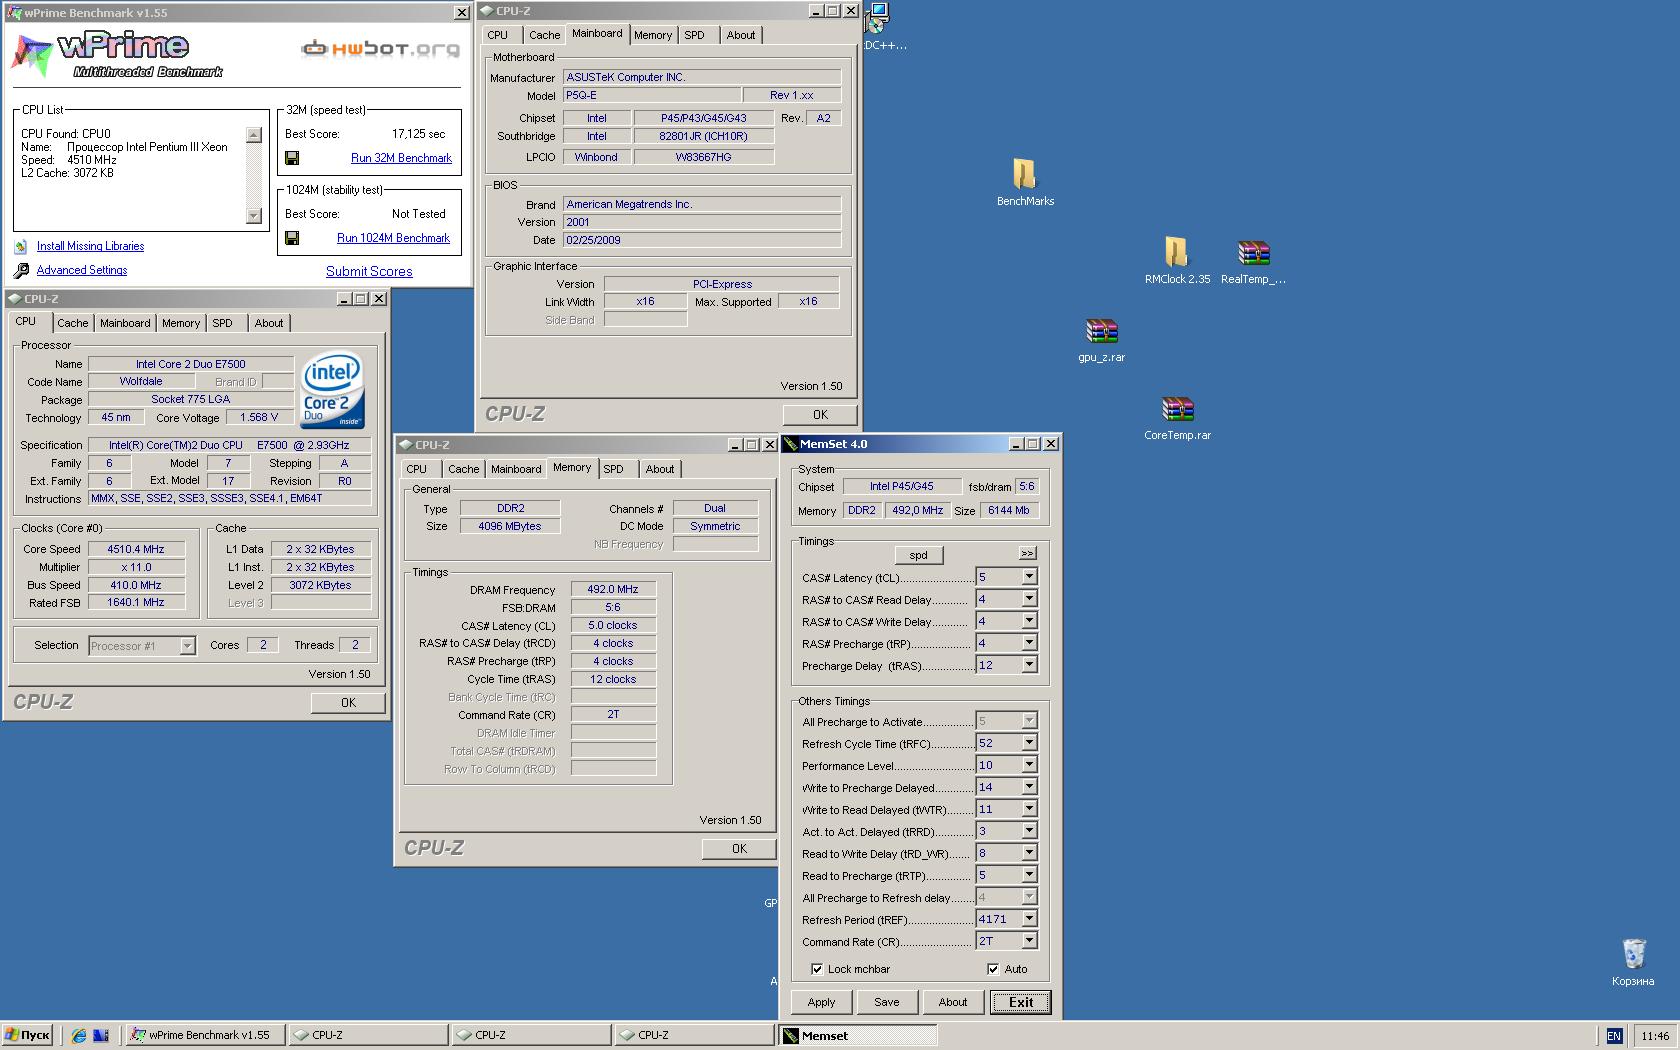Click Exit button in MemSet

[1021, 1002]
